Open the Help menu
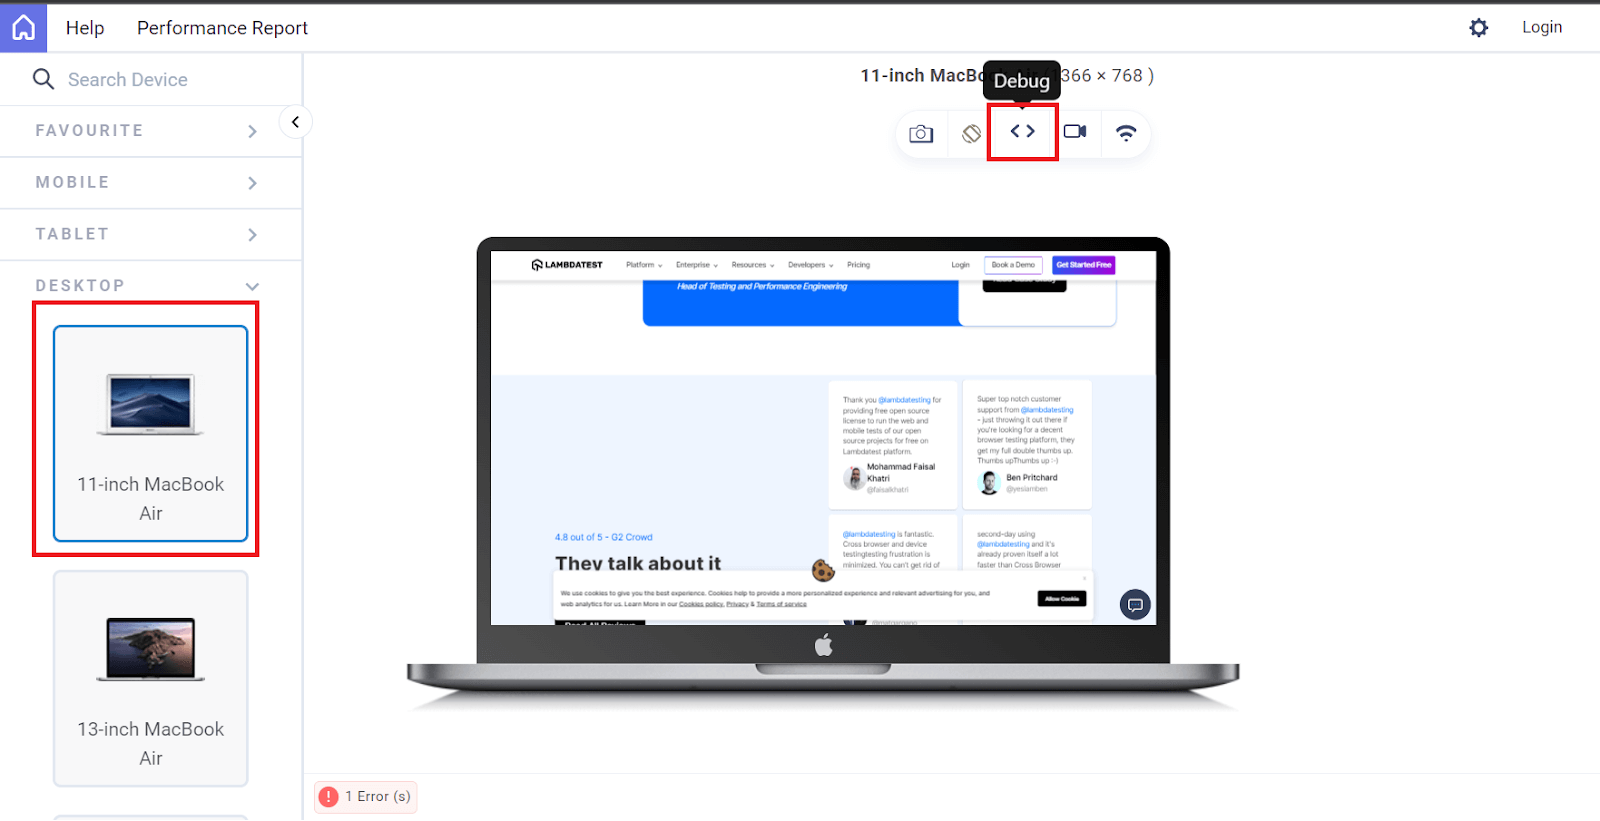Viewport: 1600px width, 821px height. (85, 28)
